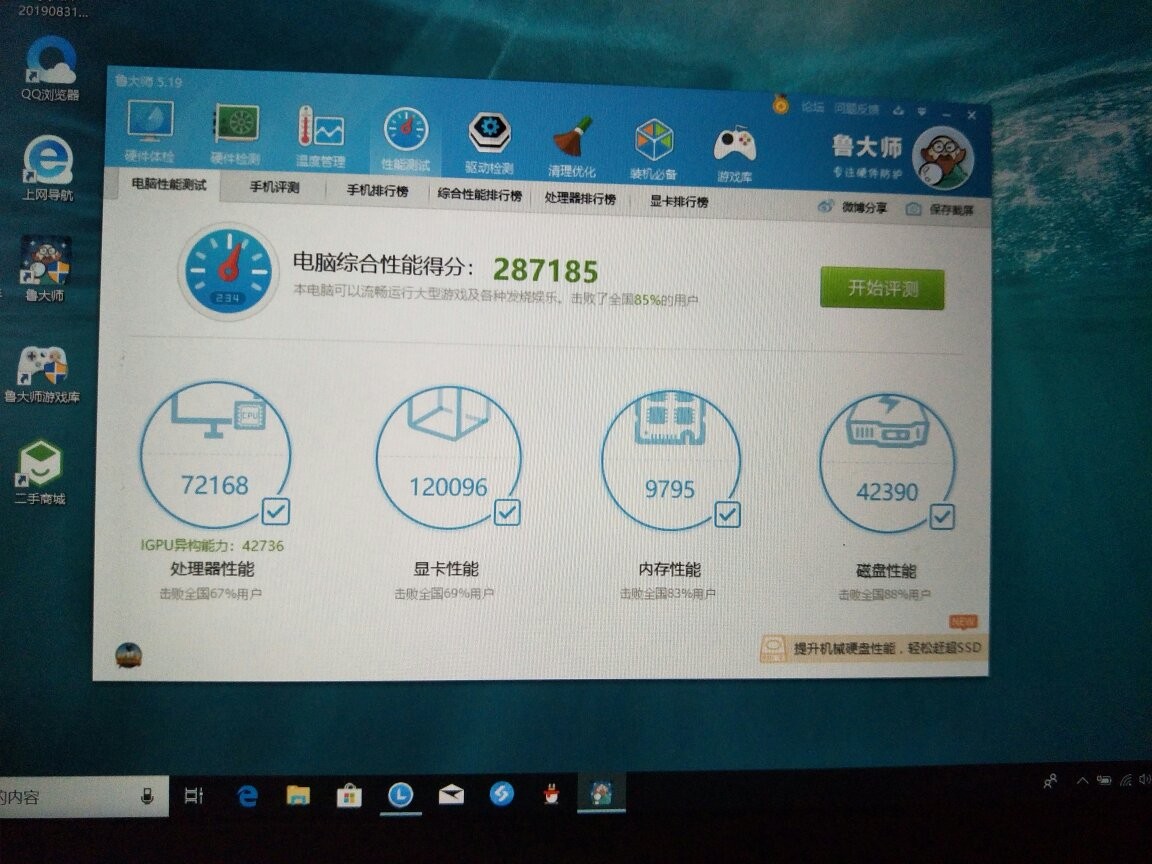
Task: Open title bar dropdown menu arrow
Action: (x=921, y=112)
